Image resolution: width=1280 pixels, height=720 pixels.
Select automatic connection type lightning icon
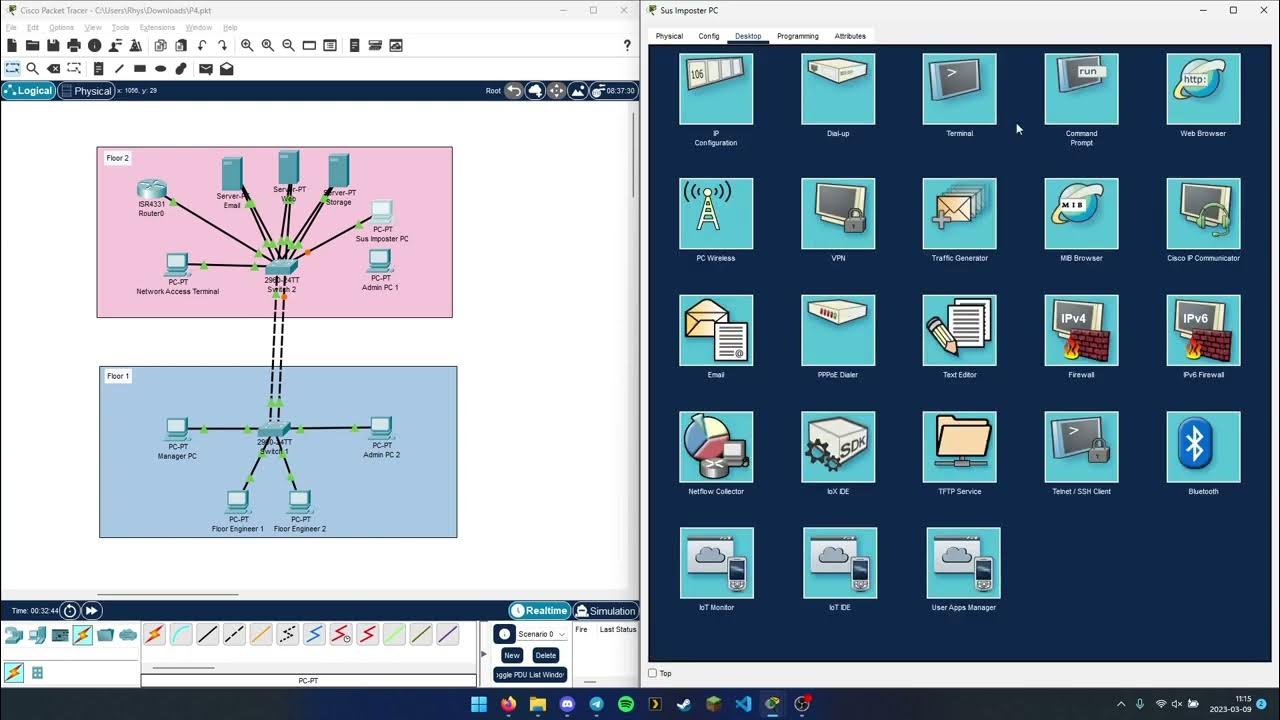tap(154, 634)
